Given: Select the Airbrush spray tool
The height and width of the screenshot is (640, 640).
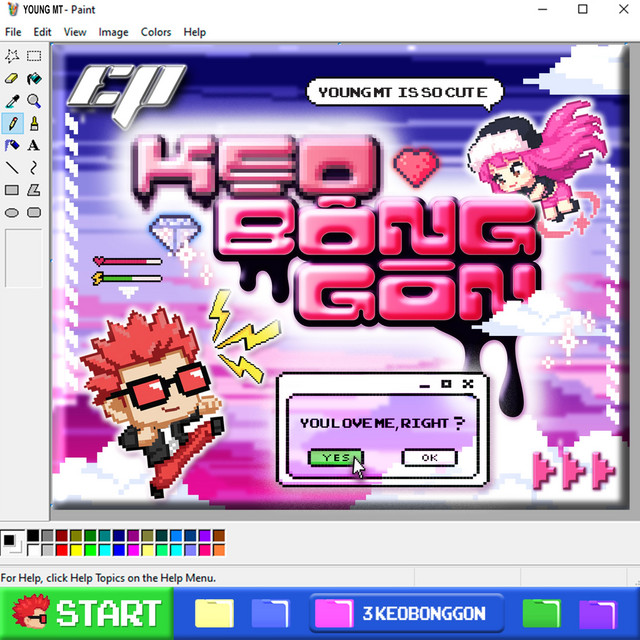Looking at the screenshot, I should click(x=12, y=145).
